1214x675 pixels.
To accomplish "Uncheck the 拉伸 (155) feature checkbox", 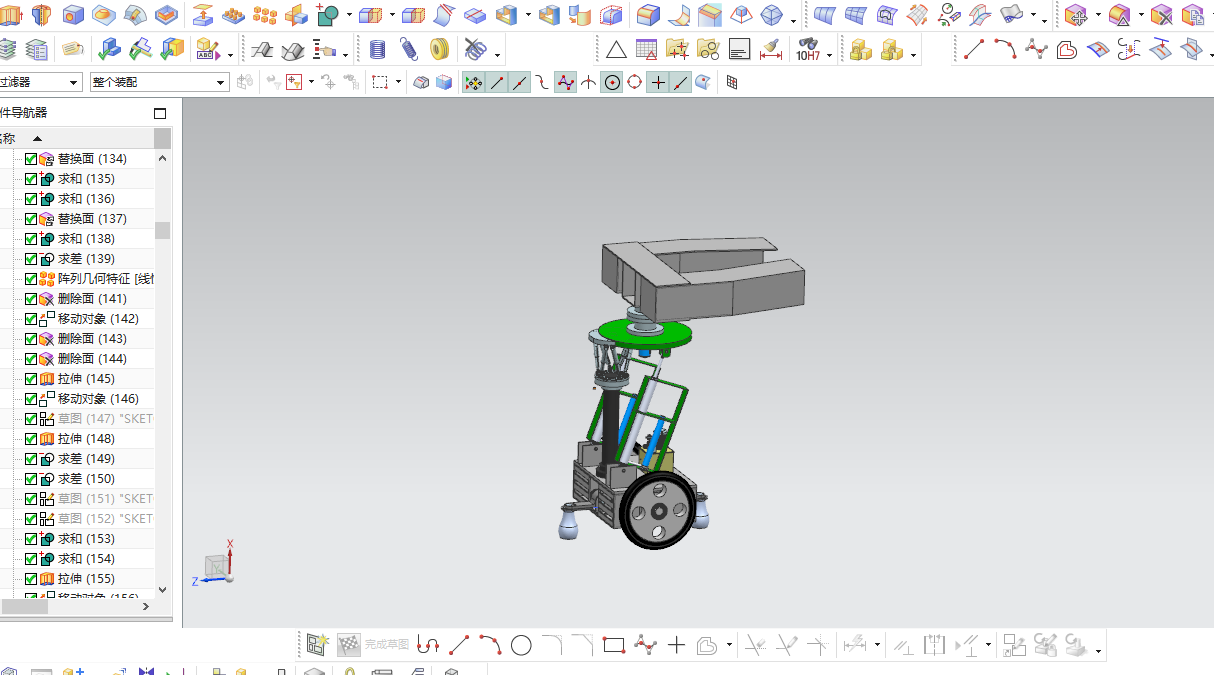I will [31, 579].
